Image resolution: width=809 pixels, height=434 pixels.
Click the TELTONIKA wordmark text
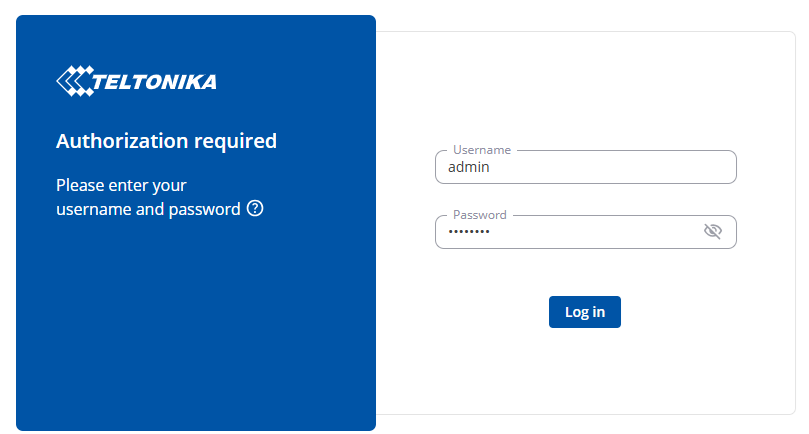coord(154,81)
